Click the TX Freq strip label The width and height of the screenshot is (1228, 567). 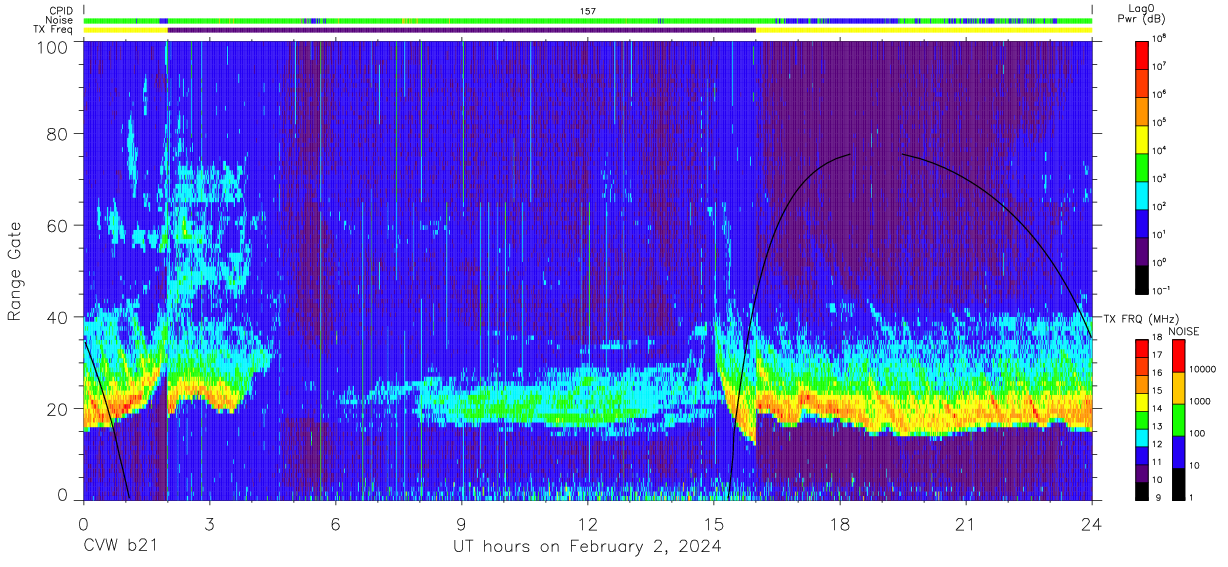pos(54,30)
